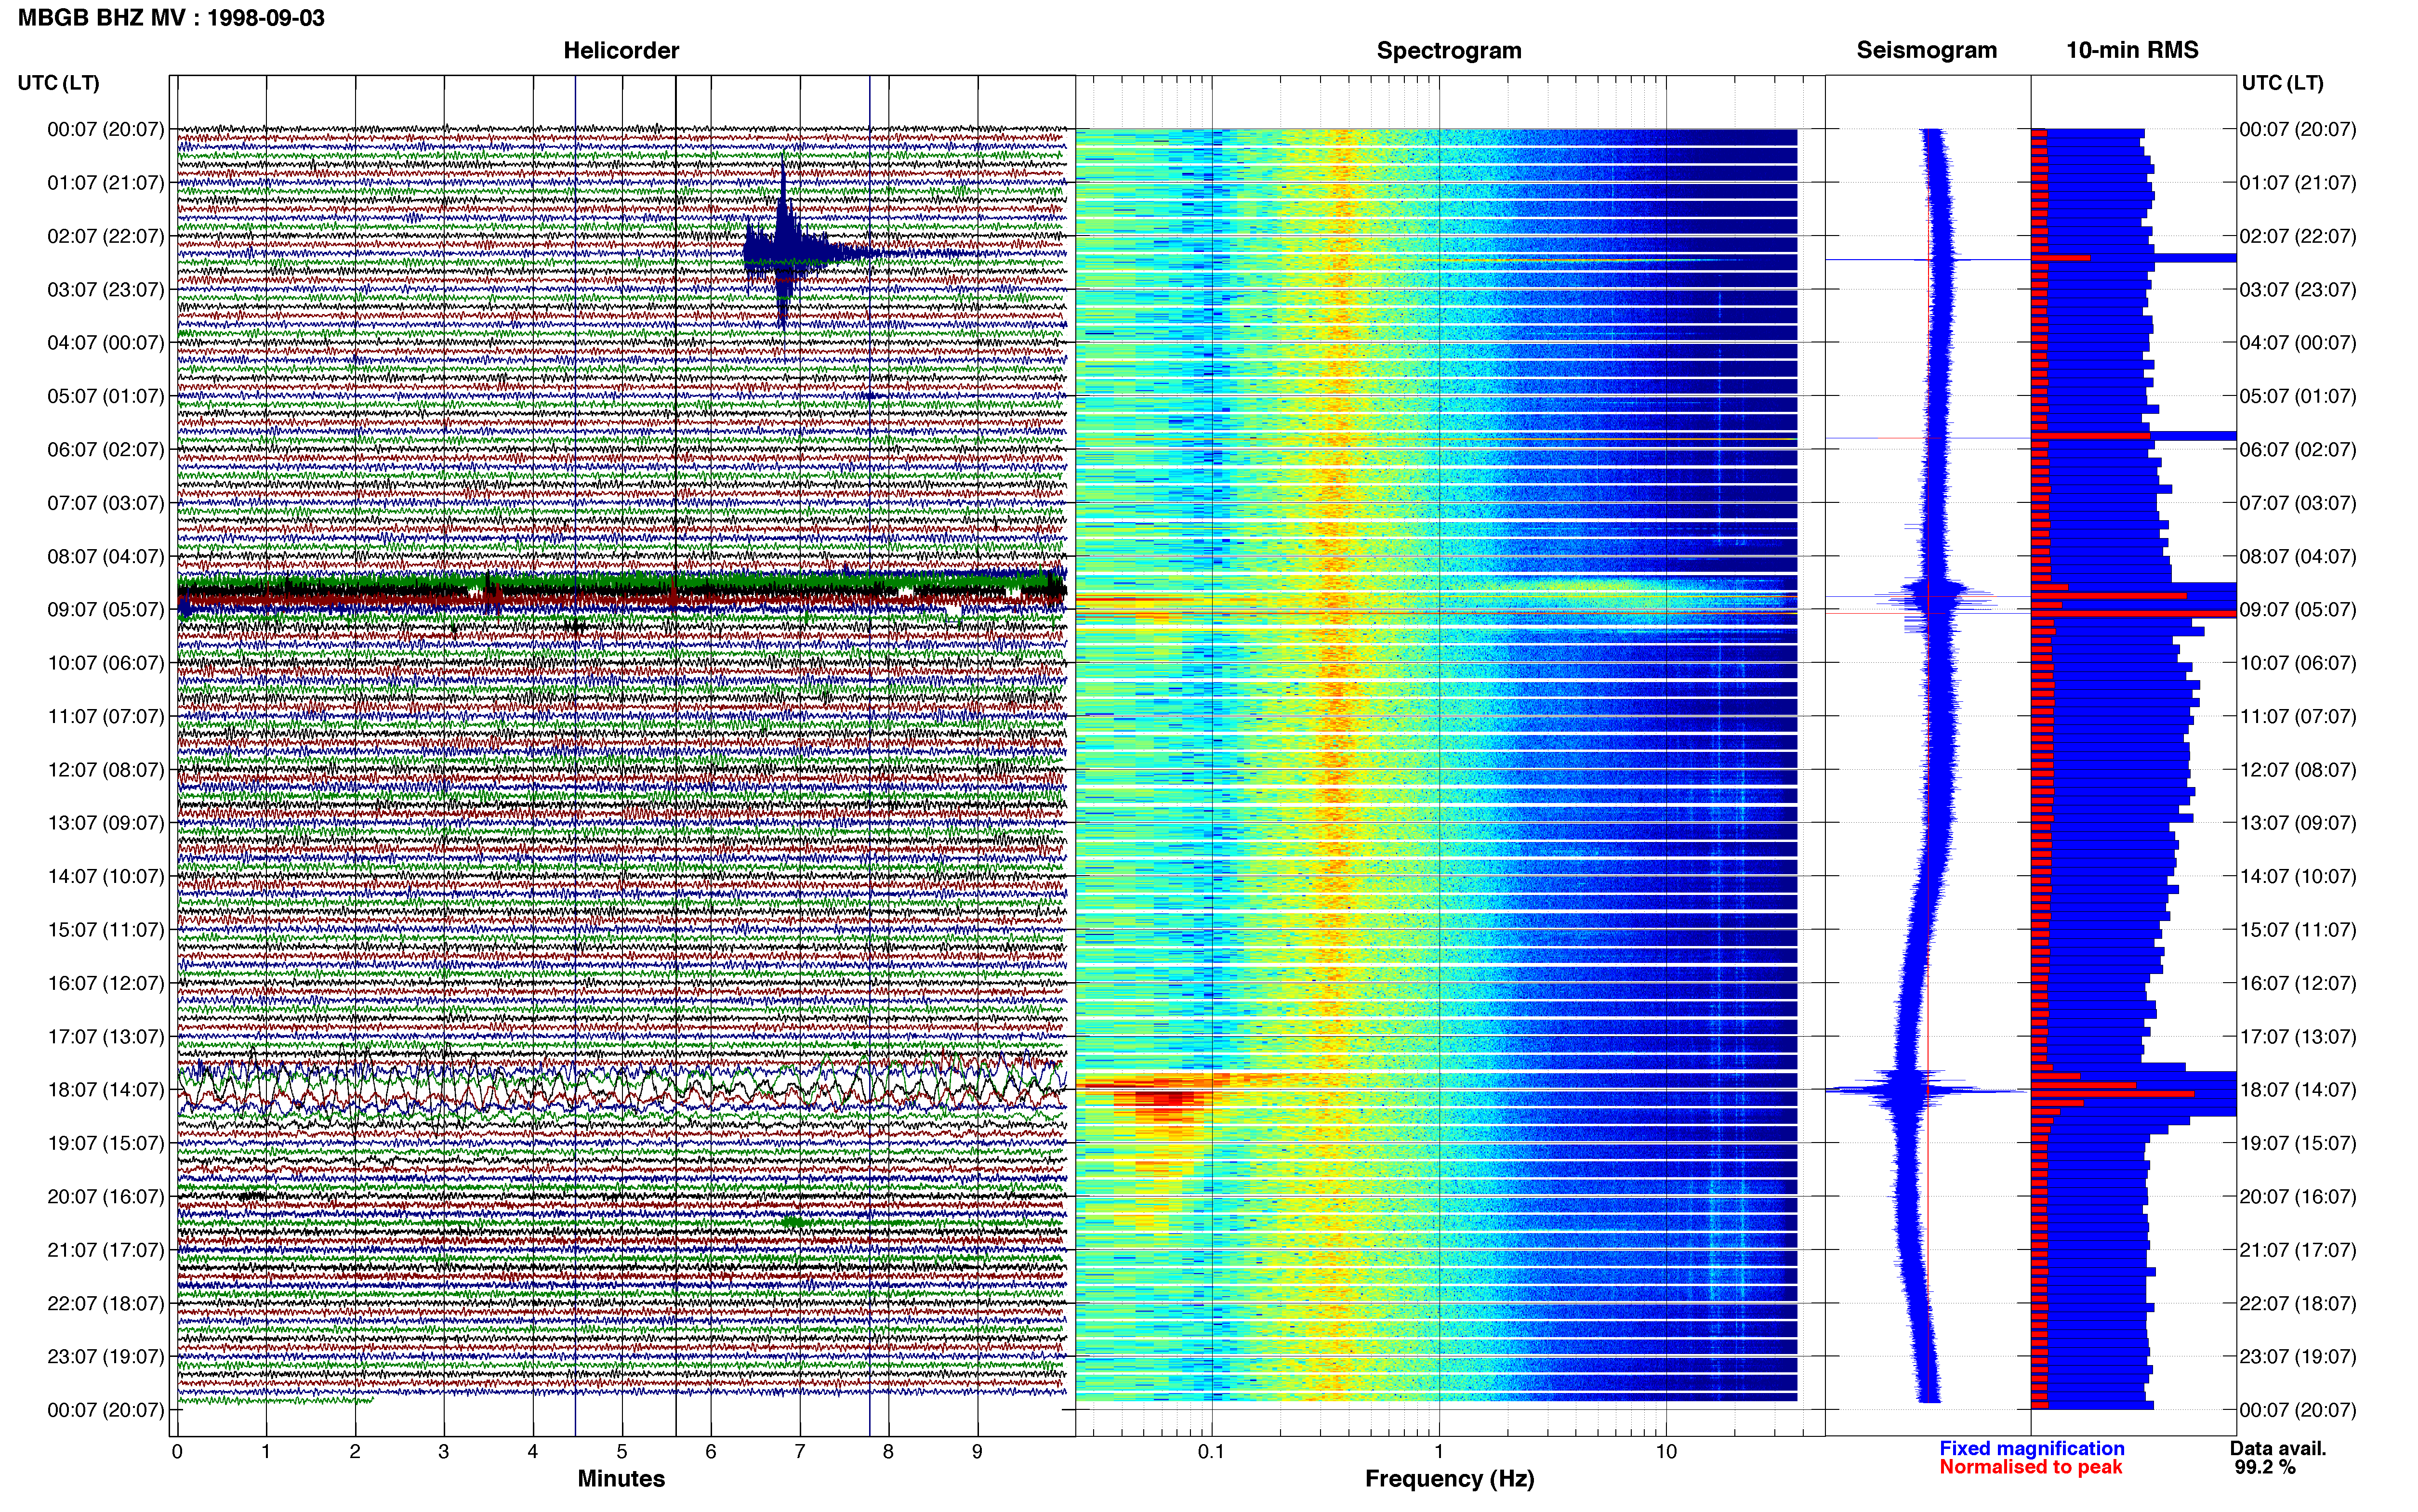Viewport: 2418px width, 1512px height.
Task: Click the '0.1' frequency tick label
Action: (x=1211, y=1452)
